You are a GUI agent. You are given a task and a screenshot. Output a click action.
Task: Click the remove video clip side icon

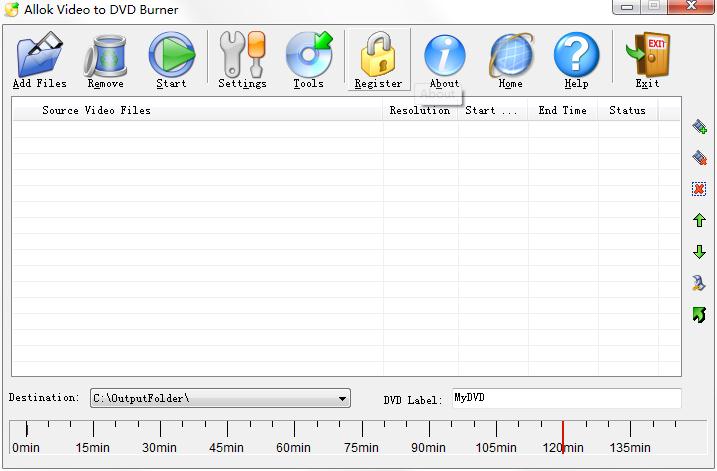(699, 158)
